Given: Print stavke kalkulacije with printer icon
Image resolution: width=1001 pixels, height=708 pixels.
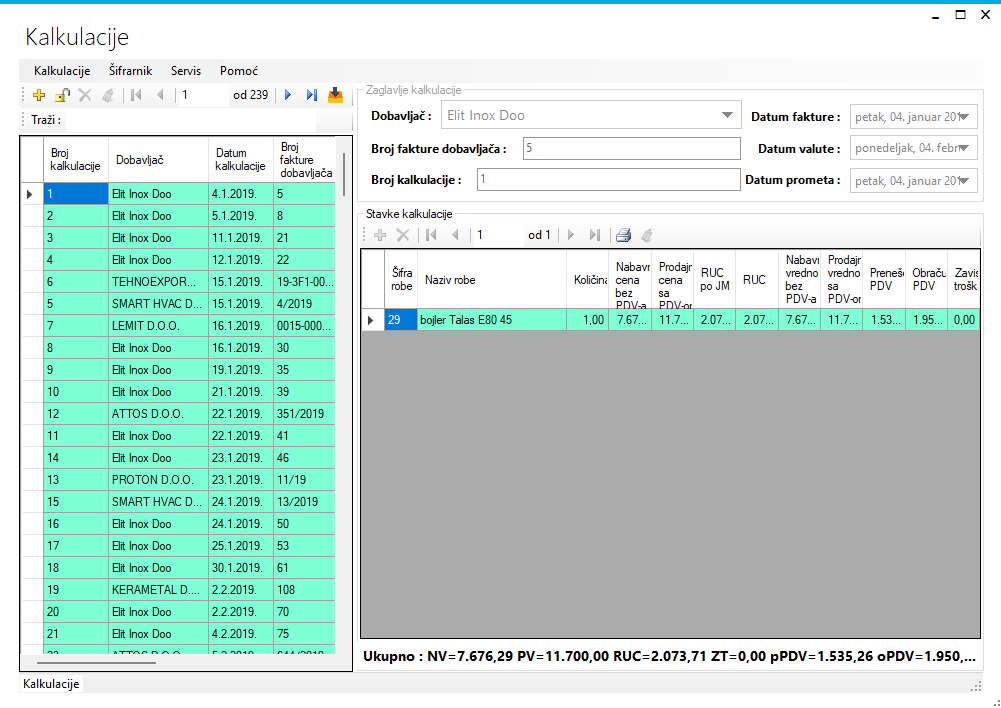Looking at the screenshot, I should [623, 235].
